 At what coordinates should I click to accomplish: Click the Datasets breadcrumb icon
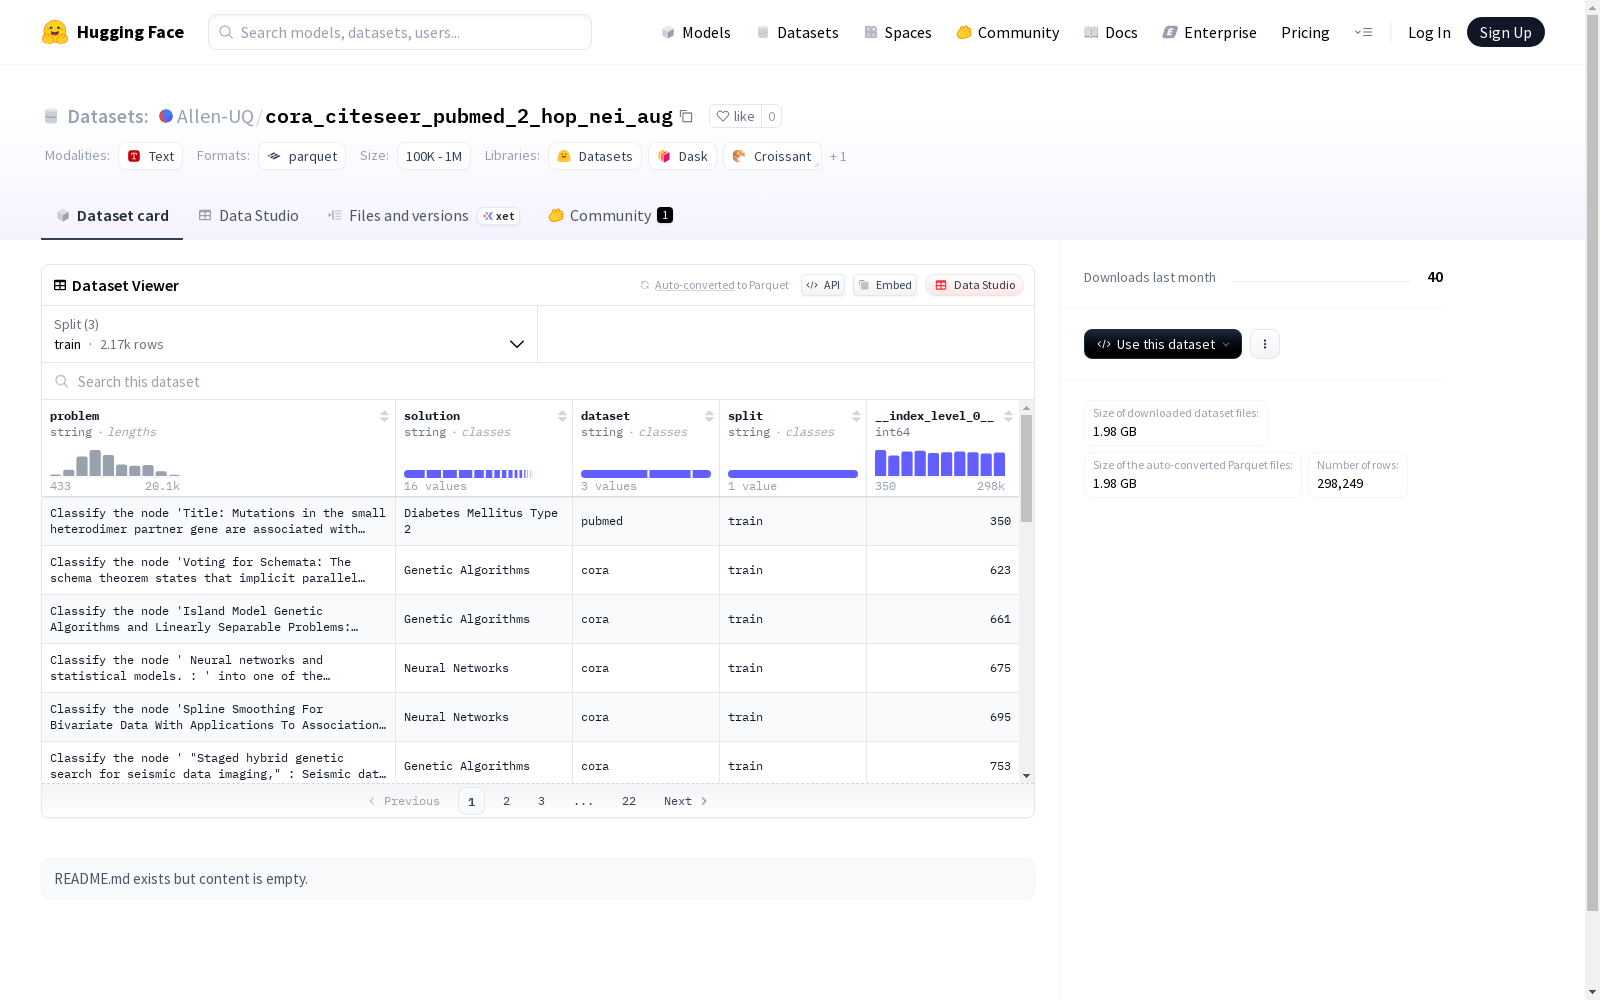tap(51, 117)
